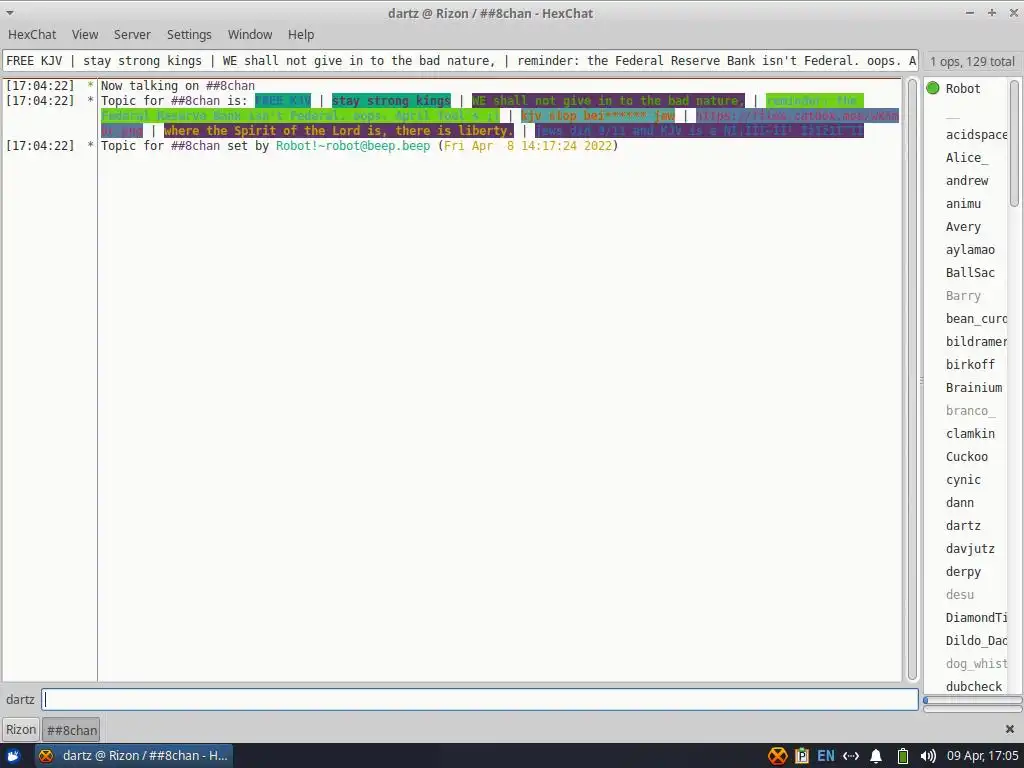The height and width of the screenshot is (768, 1024).
Task: Open the Help menu
Action: (x=300, y=35)
